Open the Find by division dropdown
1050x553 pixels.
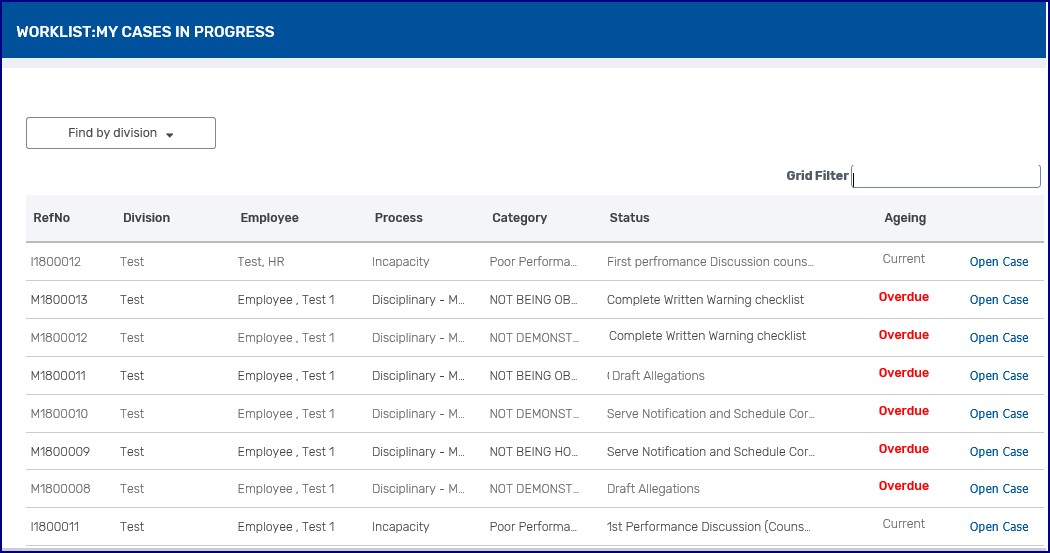tap(121, 133)
